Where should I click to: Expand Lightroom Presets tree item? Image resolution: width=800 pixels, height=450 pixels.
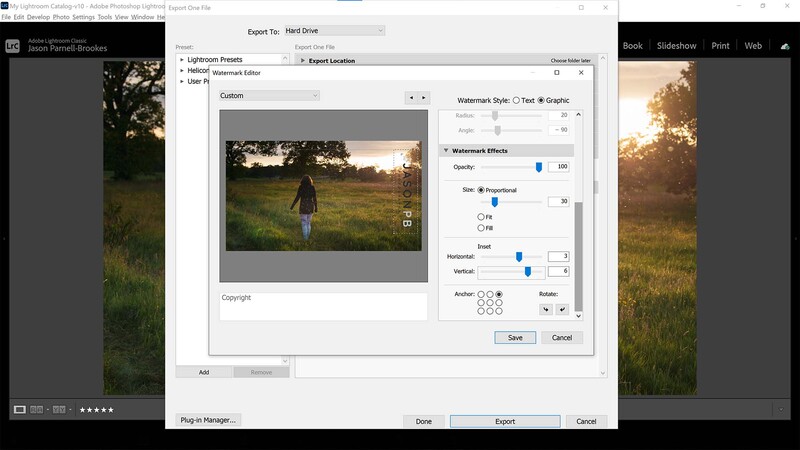pos(182,60)
